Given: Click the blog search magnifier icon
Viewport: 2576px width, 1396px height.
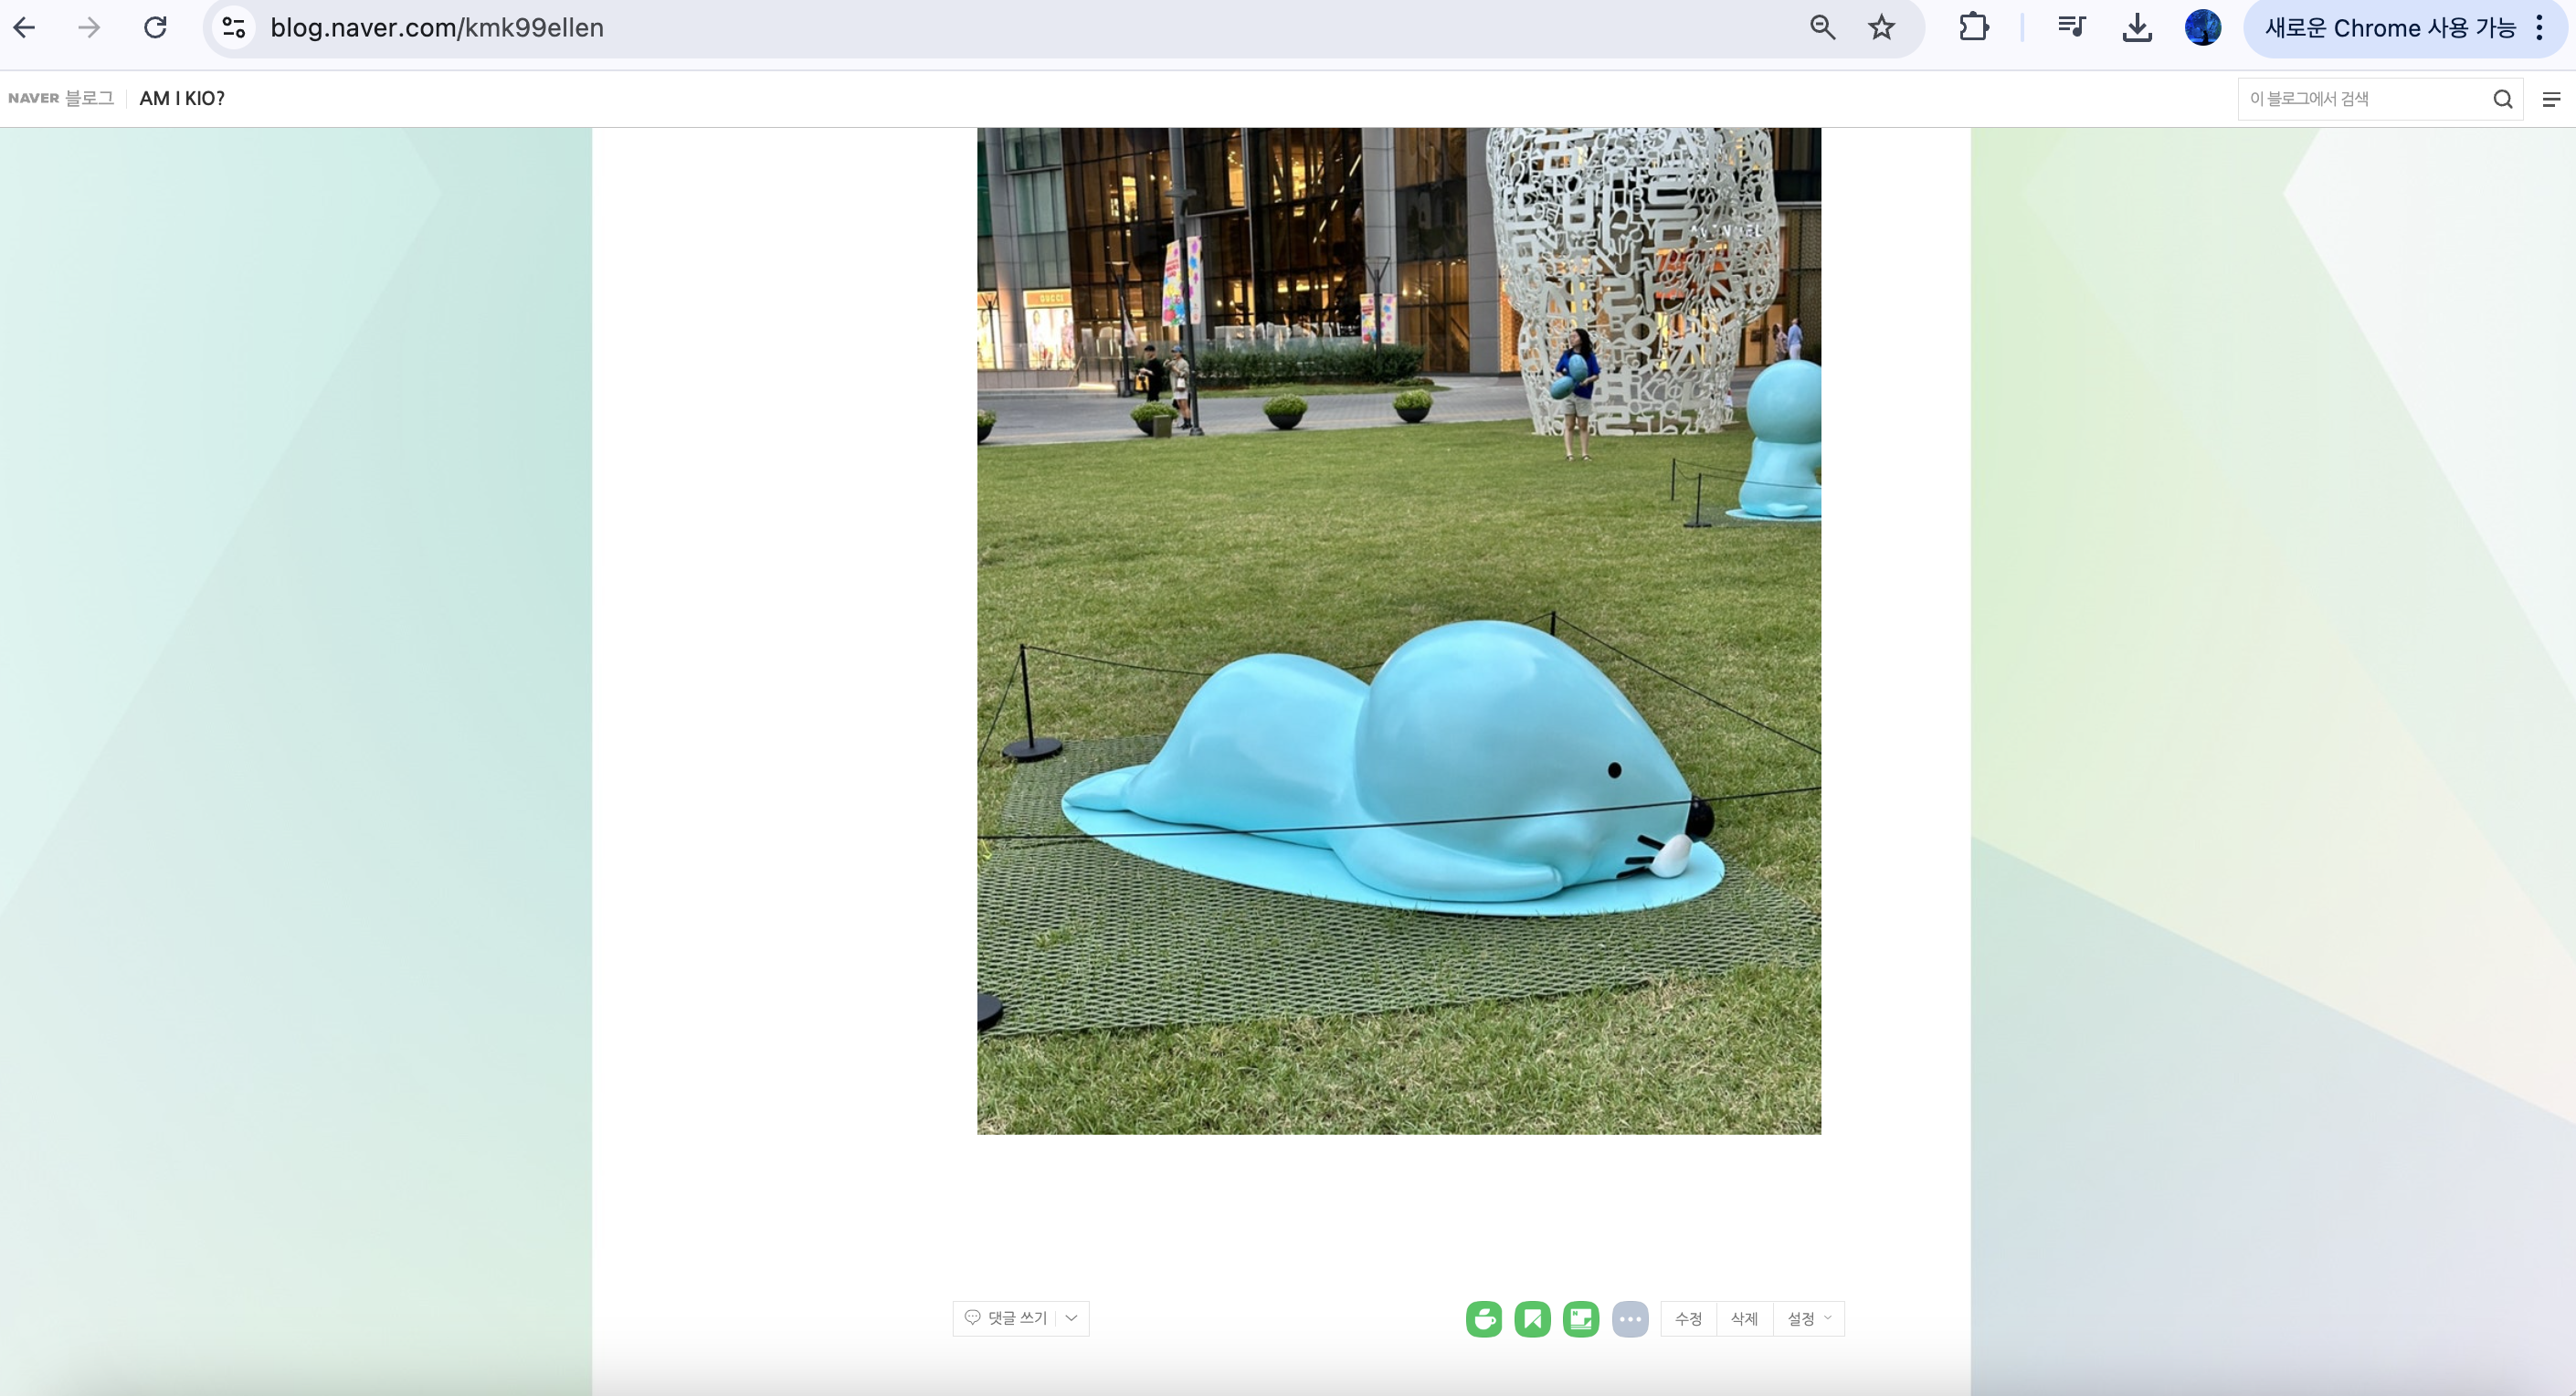Looking at the screenshot, I should (2502, 99).
